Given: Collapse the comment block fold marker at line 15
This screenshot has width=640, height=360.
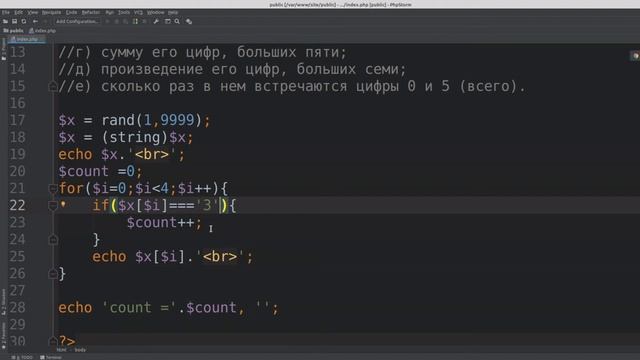Looking at the screenshot, I should (53, 87).
